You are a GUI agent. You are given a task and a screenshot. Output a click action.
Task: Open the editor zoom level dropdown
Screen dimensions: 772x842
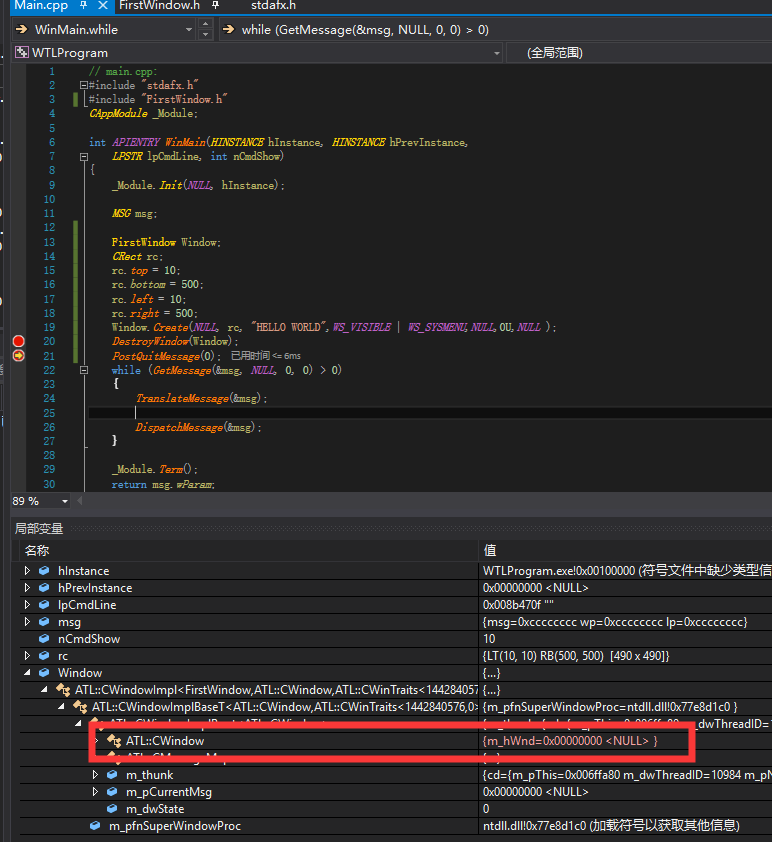pos(65,501)
